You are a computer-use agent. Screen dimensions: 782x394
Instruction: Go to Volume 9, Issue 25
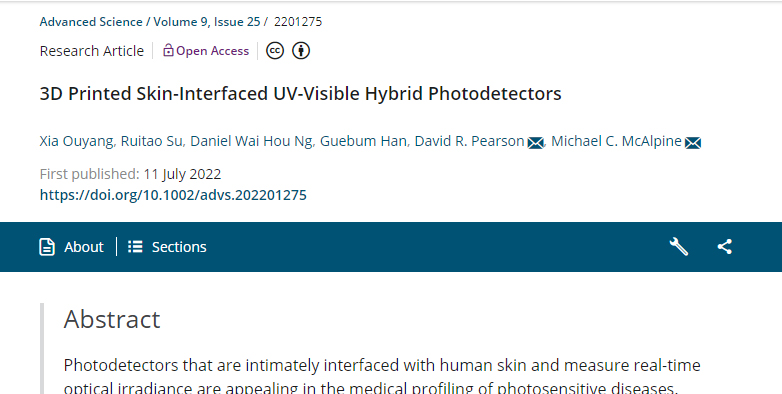[x=207, y=22]
